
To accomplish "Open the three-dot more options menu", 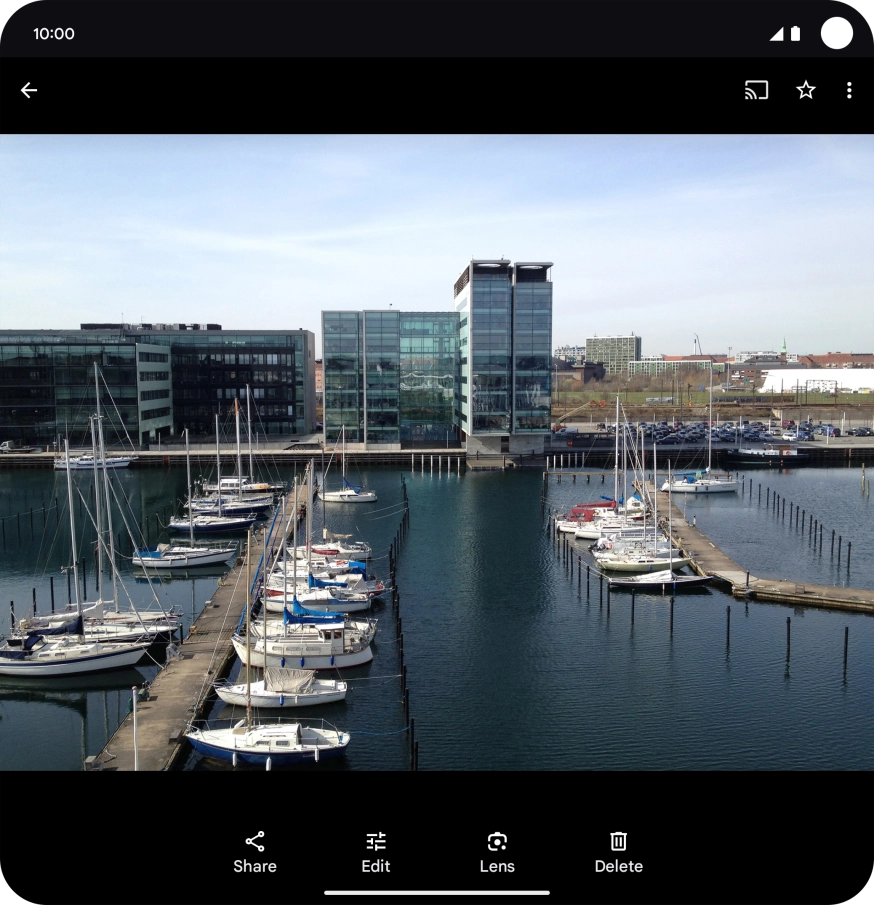I will pyautogui.click(x=849, y=90).
